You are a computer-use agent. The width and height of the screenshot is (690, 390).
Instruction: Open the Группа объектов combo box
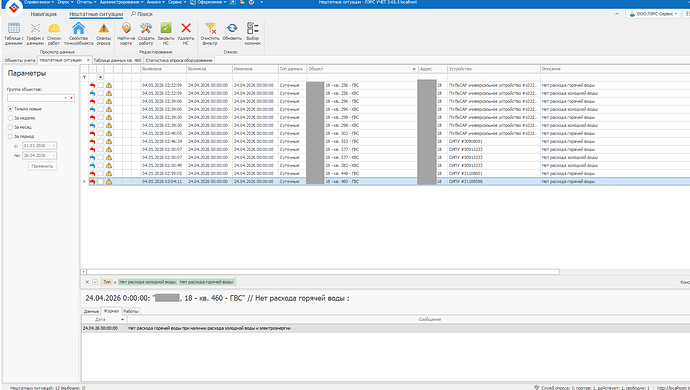click(66, 98)
